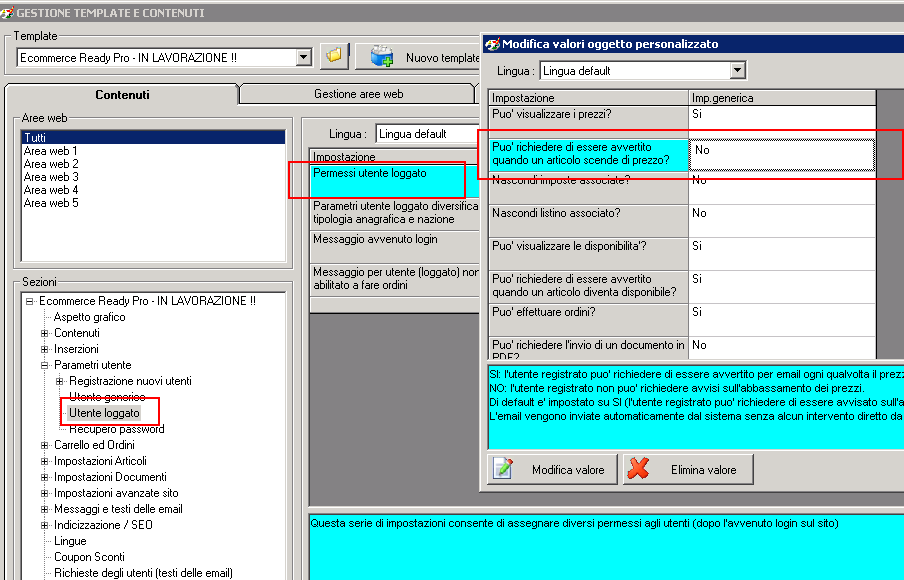Select Utente loggato in the tree

coord(104,413)
